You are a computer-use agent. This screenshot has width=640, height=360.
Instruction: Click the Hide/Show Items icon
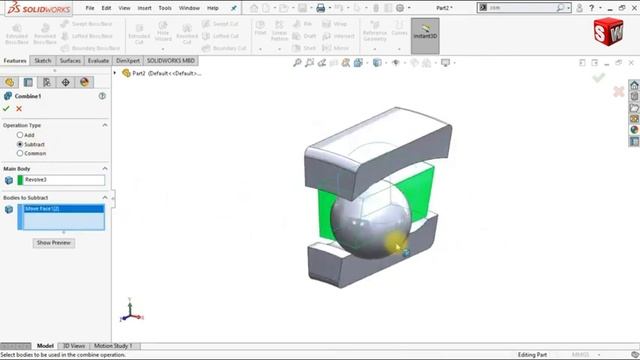point(396,62)
